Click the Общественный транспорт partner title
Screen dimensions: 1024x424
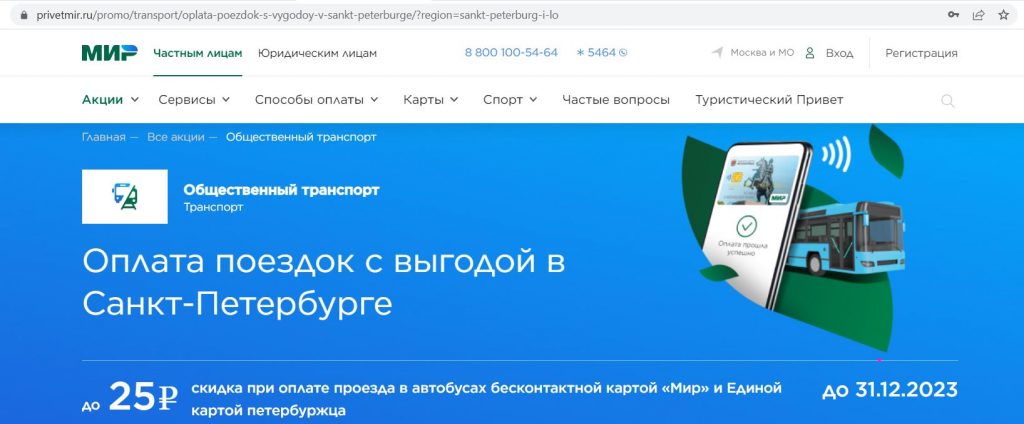(x=281, y=190)
